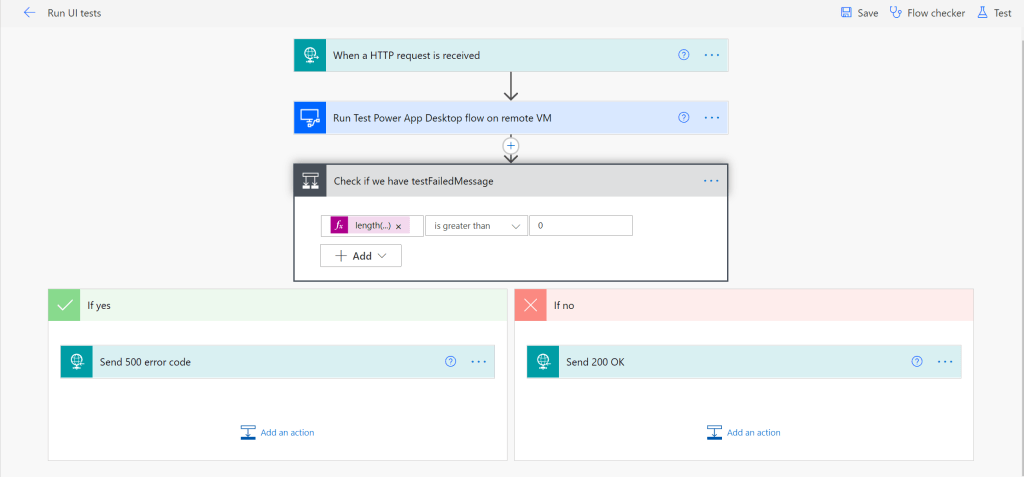Image resolution: width=1024 pixels, height=477 pixels.
Task: Open the Send 200 OK ellipsis menu
Action: coord(945,362)
